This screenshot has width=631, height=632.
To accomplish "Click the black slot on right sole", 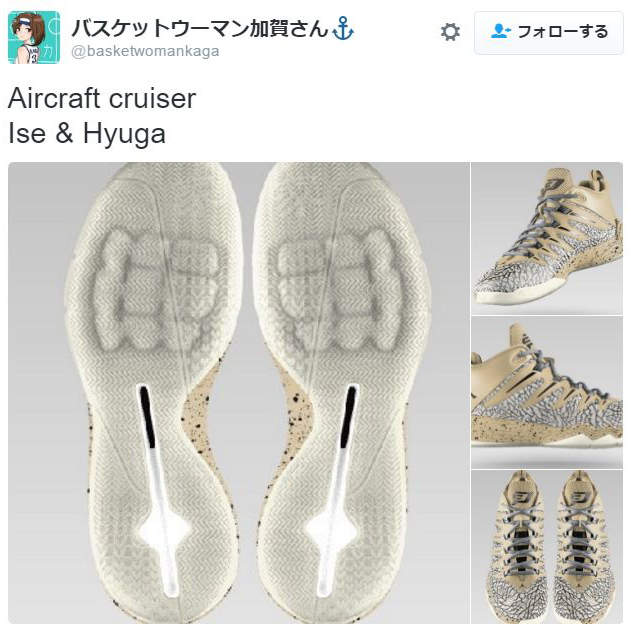I will (x=349, y=416).
